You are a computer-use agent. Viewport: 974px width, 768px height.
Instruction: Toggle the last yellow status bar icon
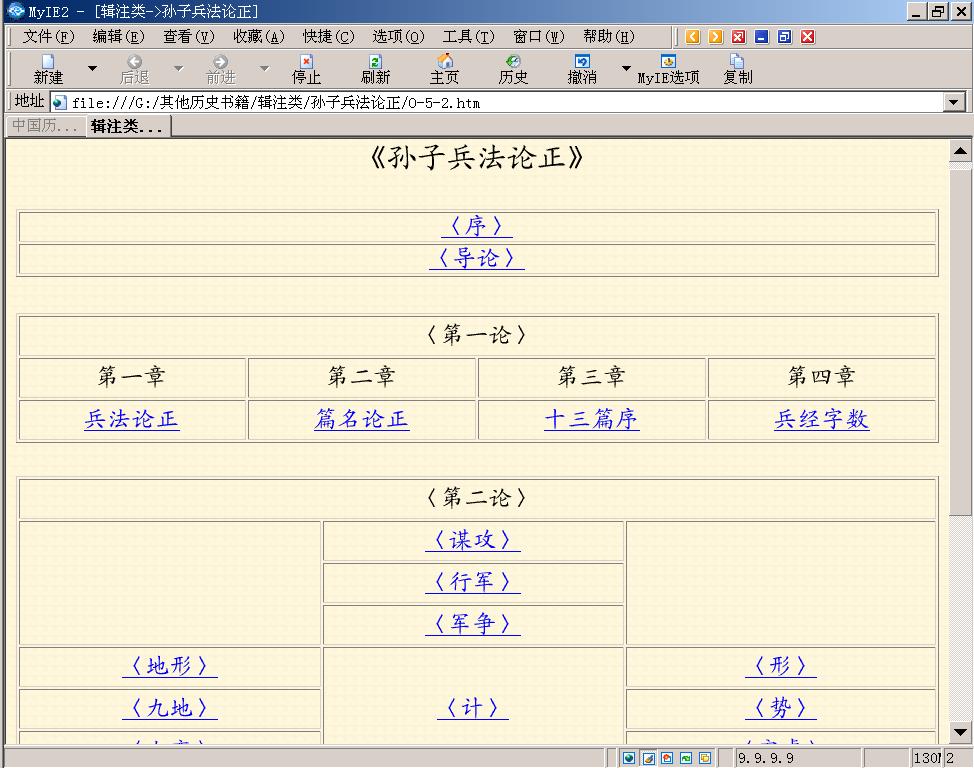click(705, 758)
